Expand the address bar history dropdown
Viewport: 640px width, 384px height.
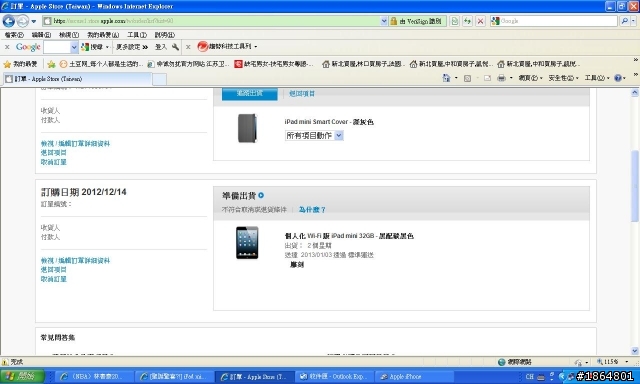(384, 21)
